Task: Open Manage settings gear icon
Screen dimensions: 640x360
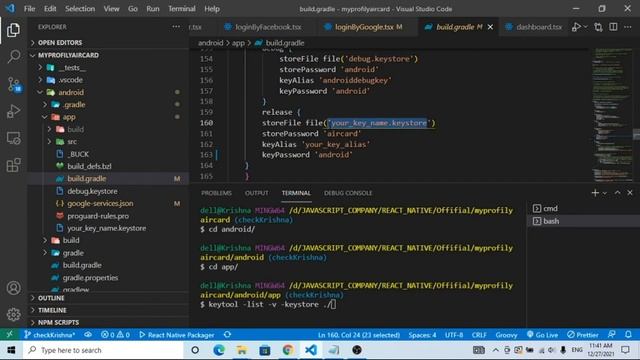Action: click(13, 314)
